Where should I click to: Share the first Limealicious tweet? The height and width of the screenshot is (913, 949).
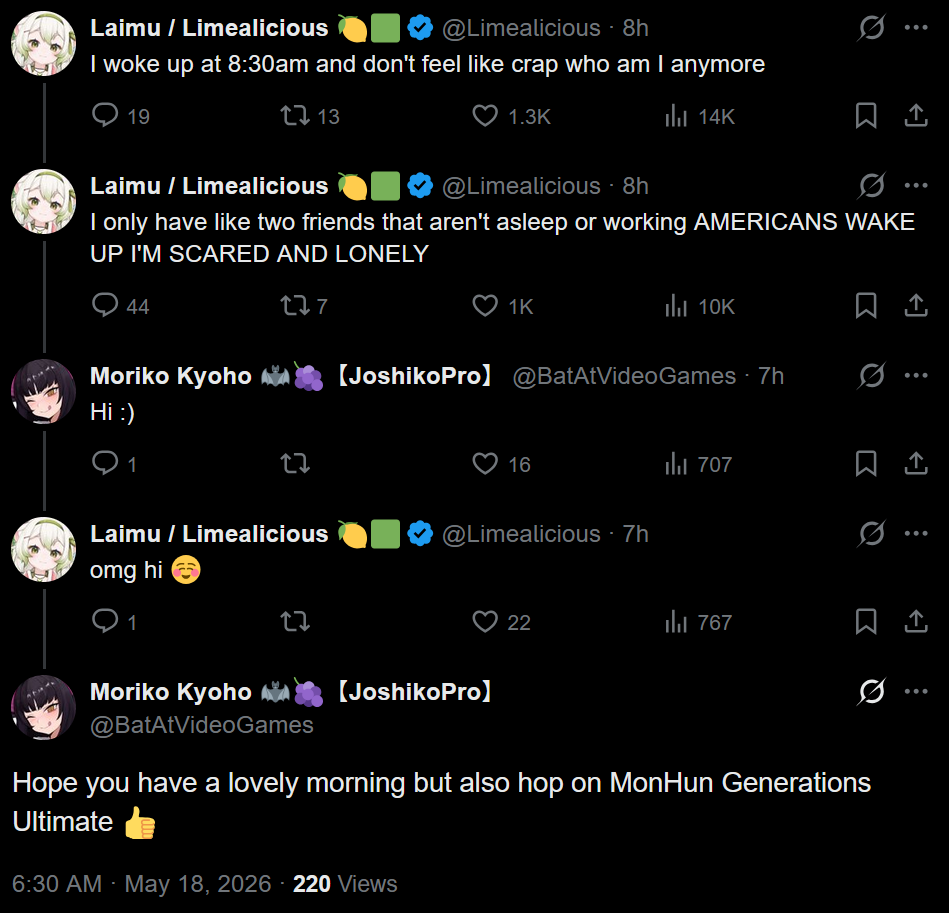pos(916,116)
